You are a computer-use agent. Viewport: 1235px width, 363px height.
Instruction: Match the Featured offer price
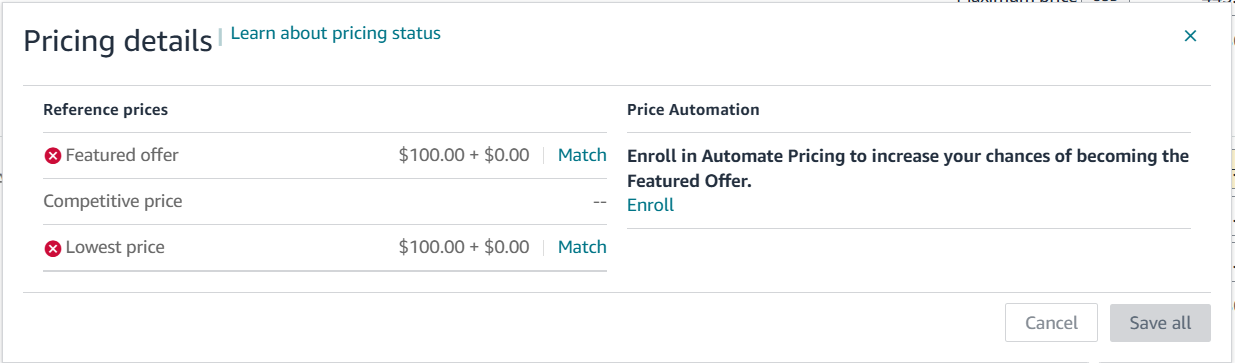point(582,155)
